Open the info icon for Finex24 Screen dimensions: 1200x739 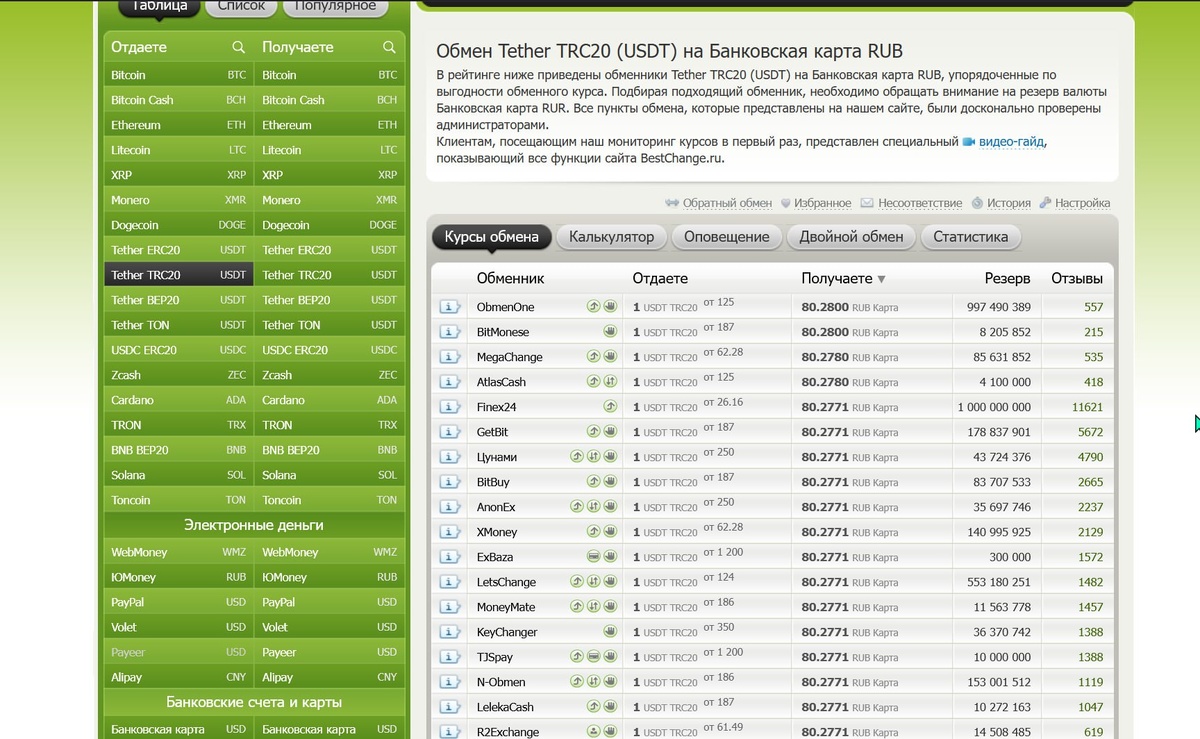(x=449, y=407)
